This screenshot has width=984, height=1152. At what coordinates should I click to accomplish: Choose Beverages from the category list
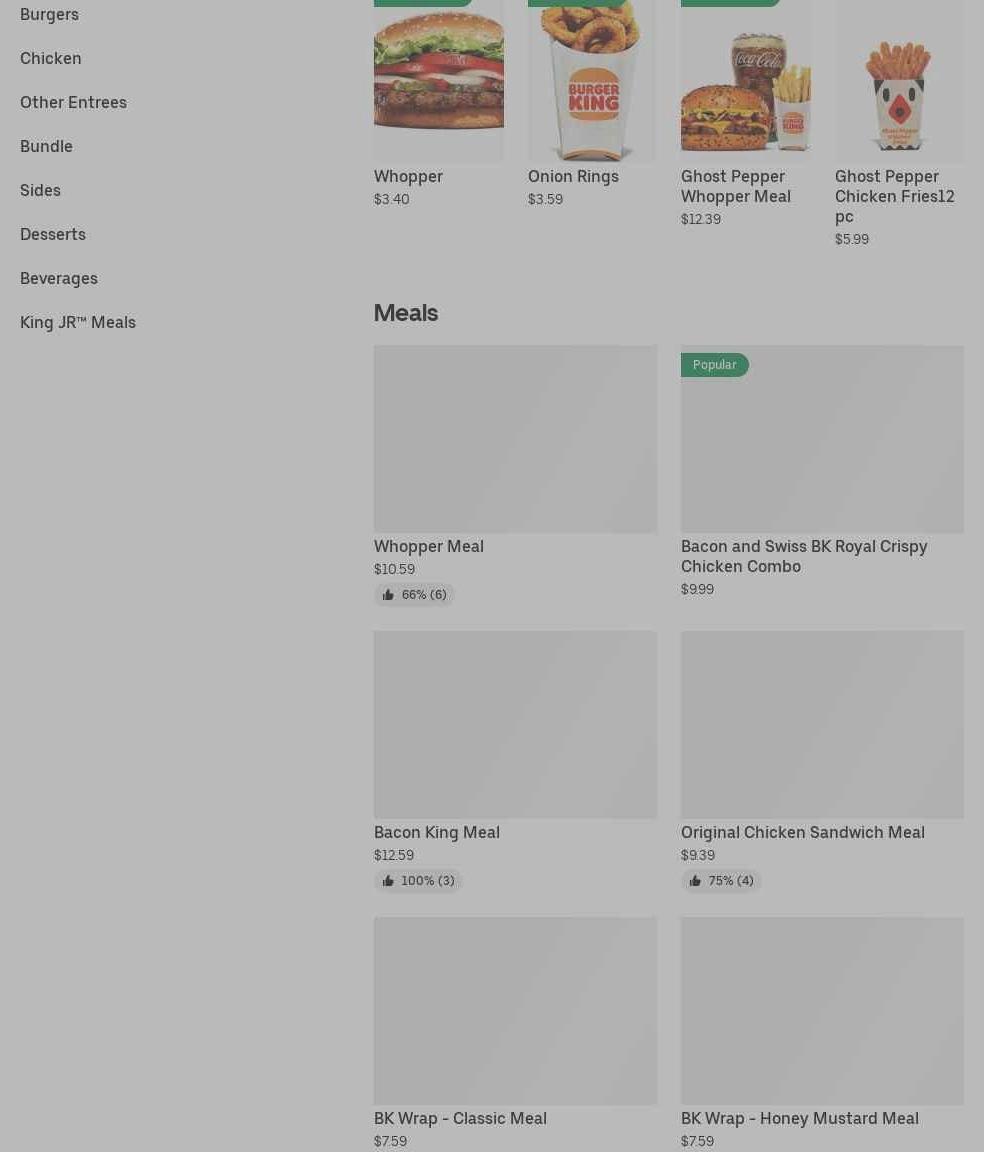tap(59, 278)
